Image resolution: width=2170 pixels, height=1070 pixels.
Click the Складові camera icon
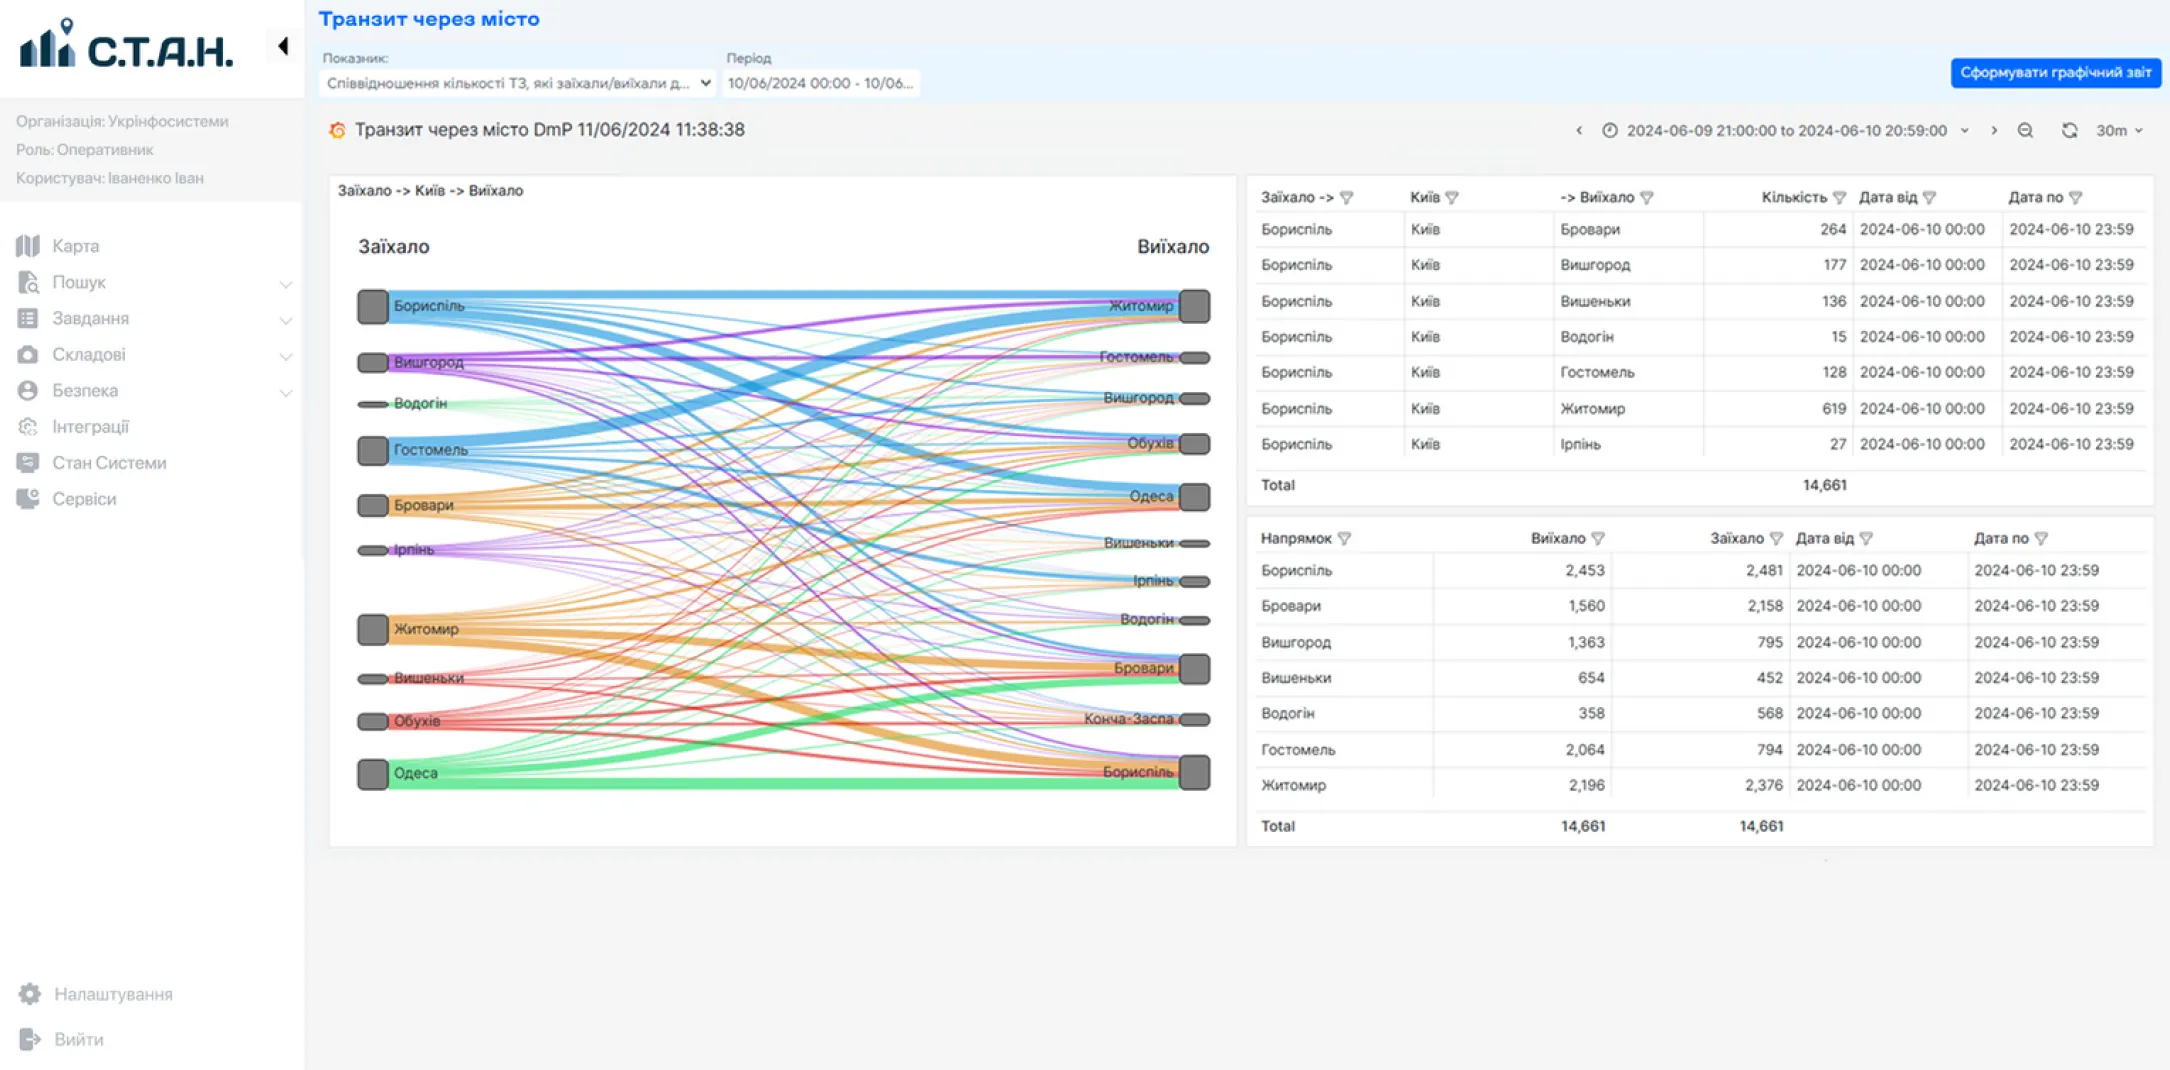pyautogui.click(x=28, y=354)
